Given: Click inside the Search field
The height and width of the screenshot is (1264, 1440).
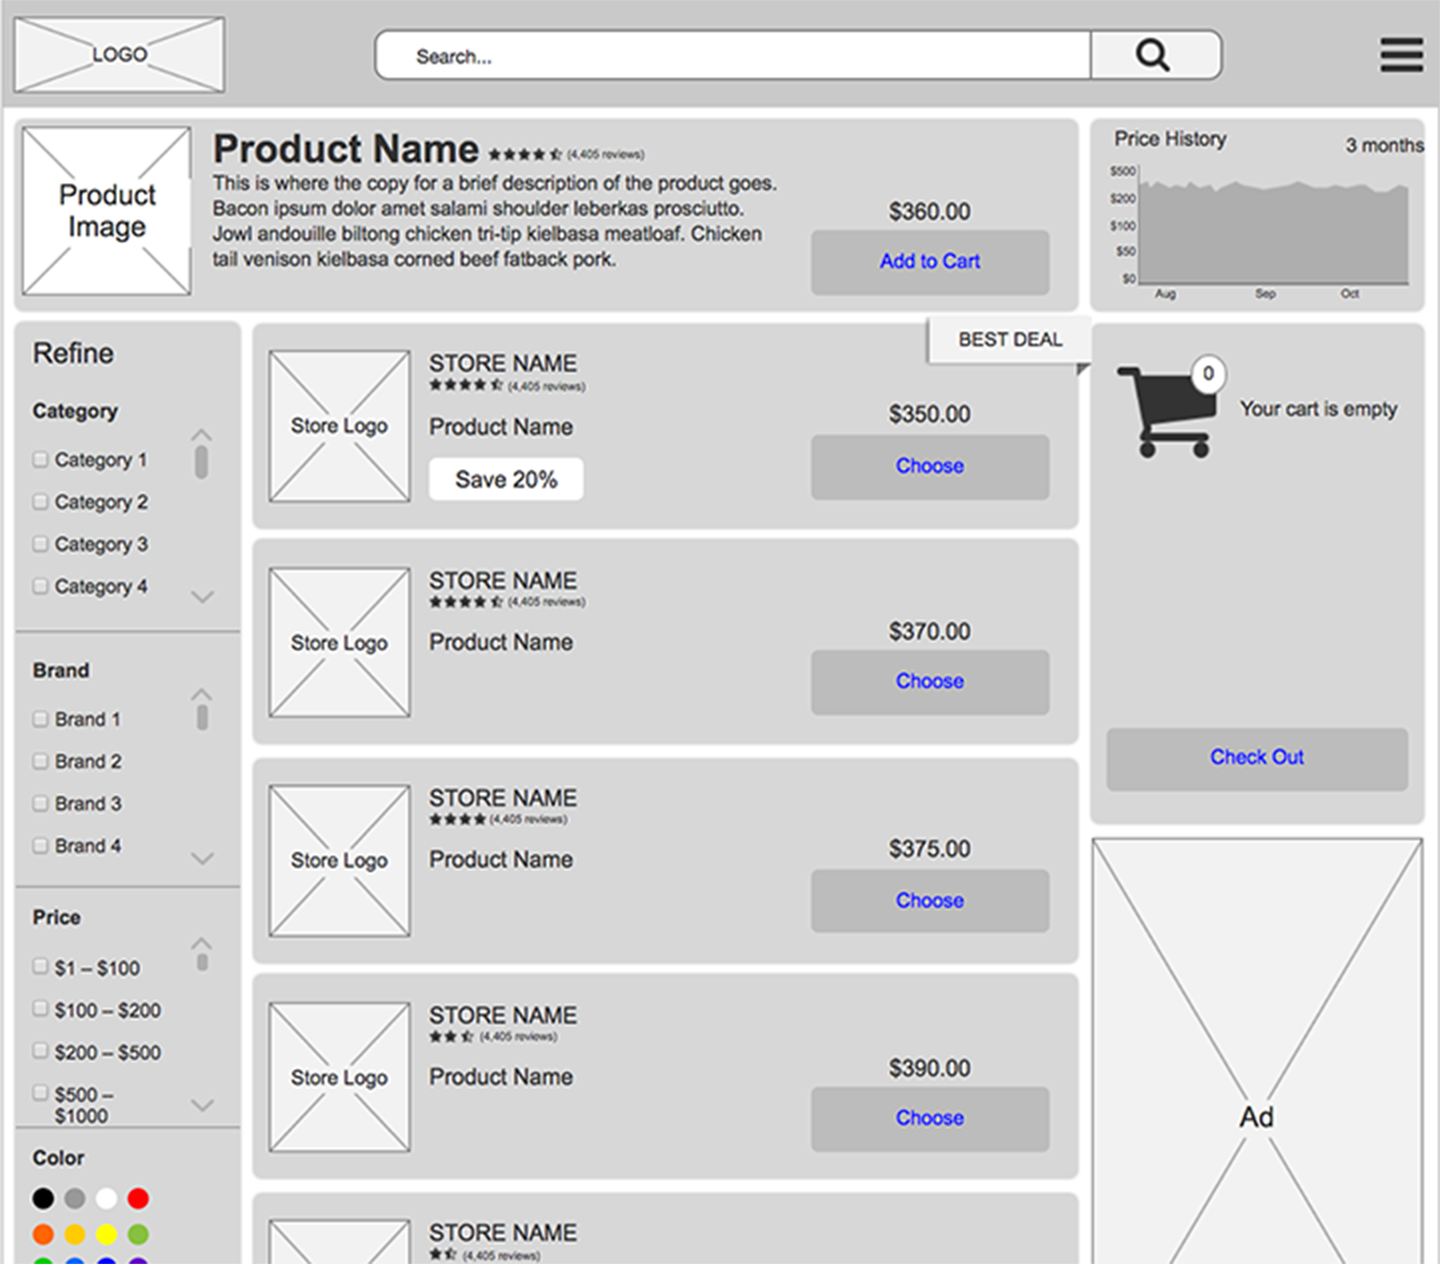Looking at the screenshot, I should pos(733,55).
